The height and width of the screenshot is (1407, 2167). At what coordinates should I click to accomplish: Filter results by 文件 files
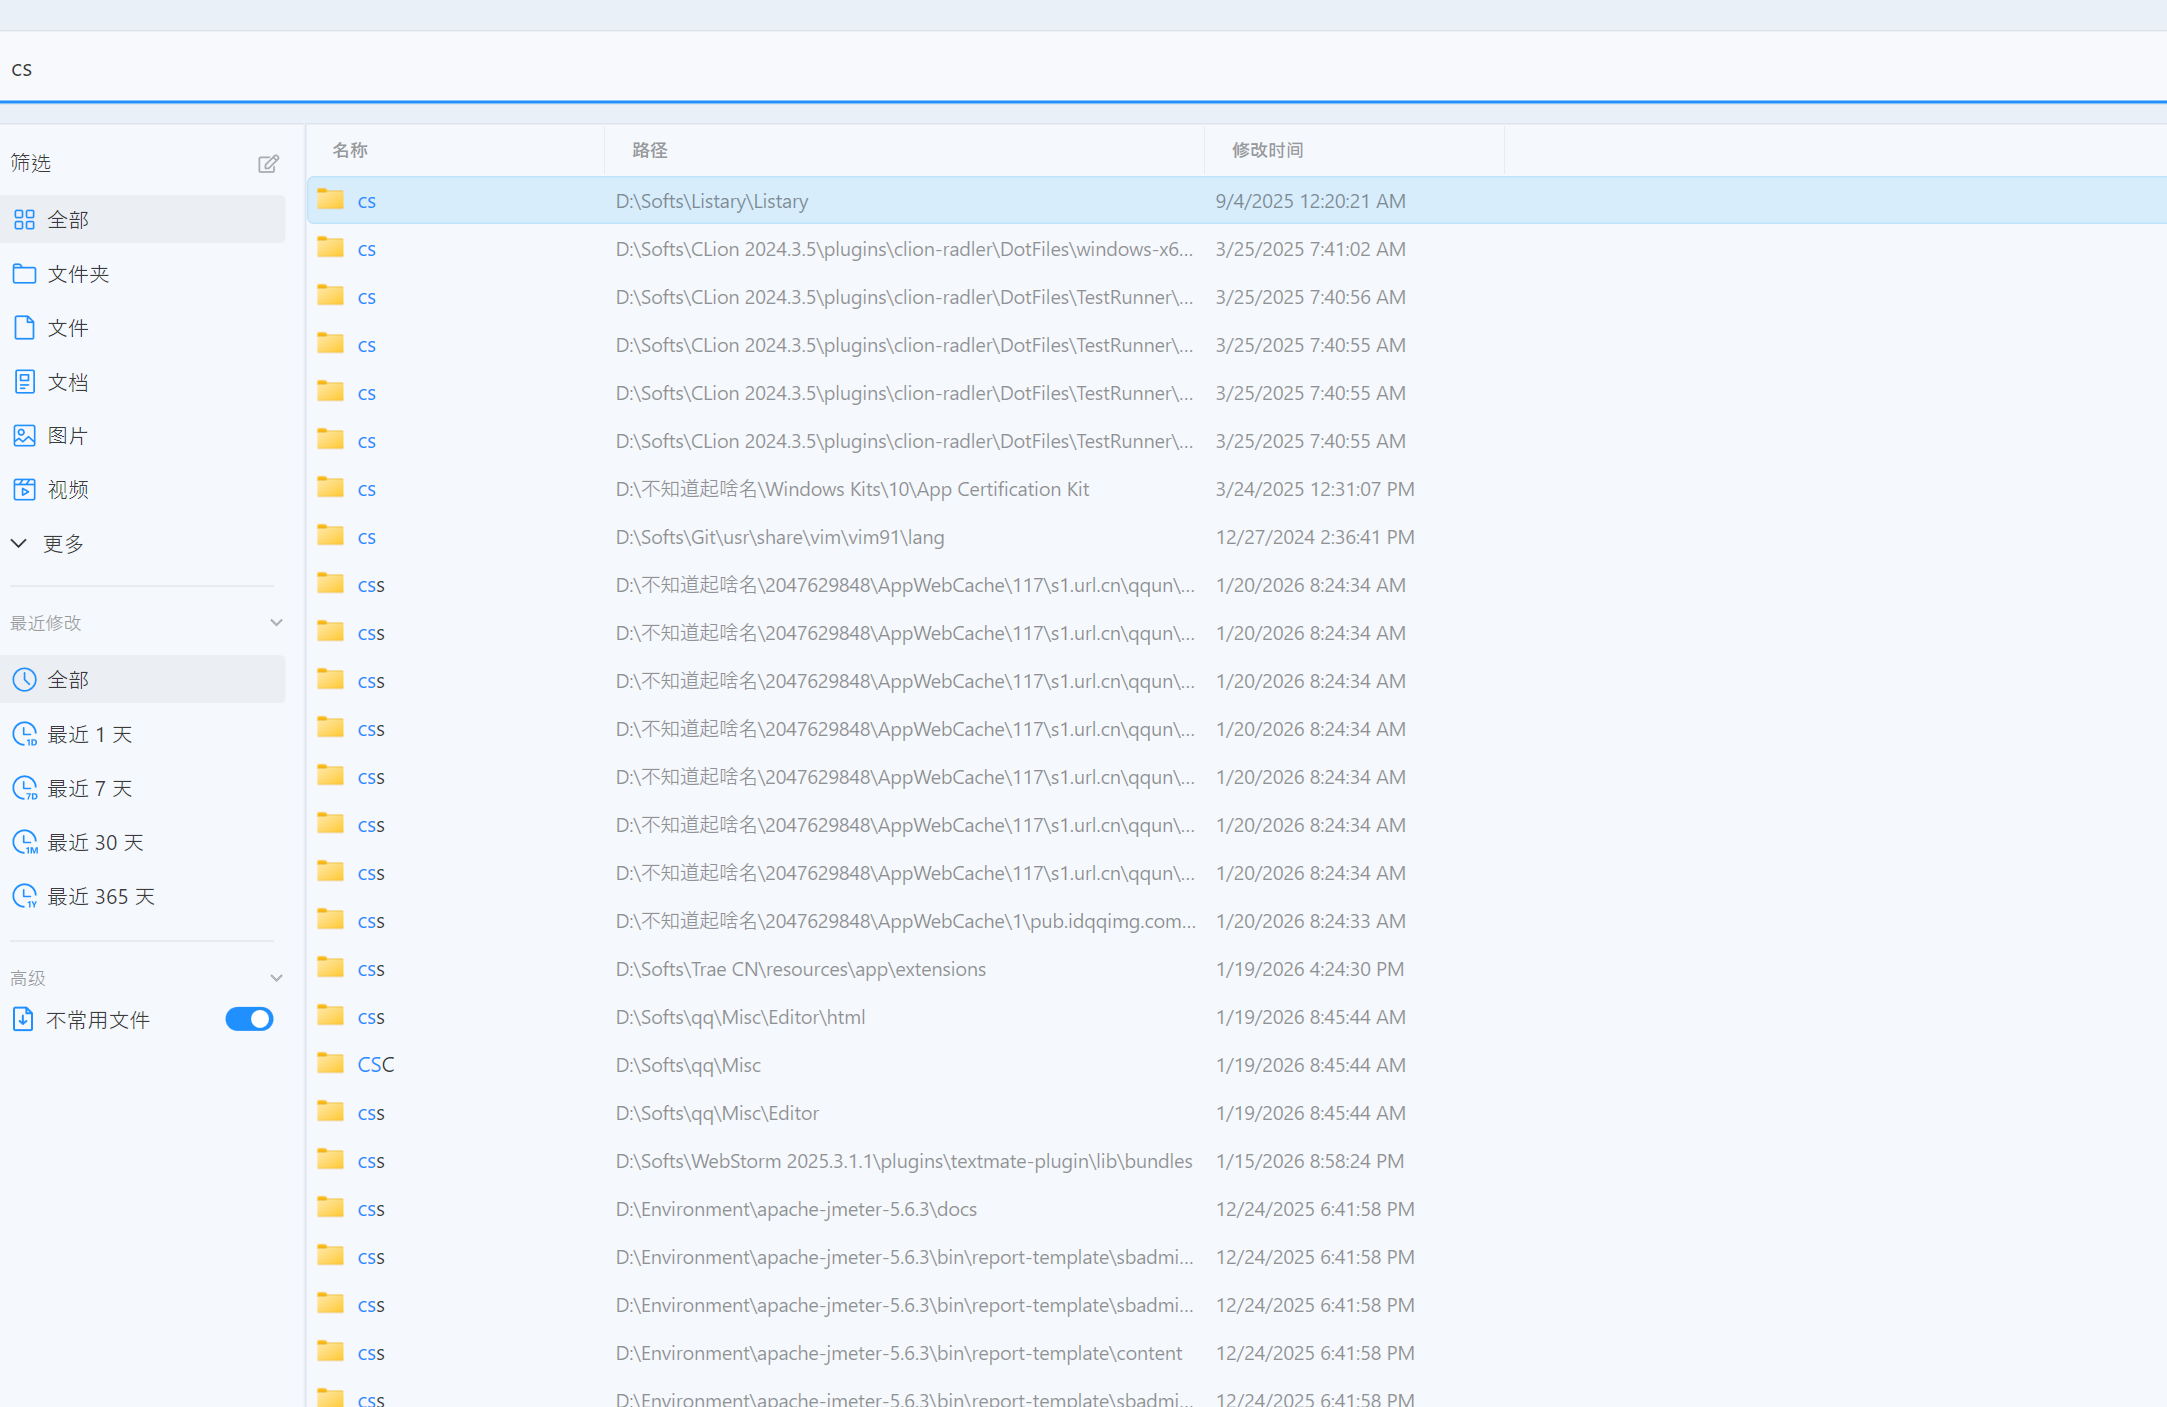(67, 328)
